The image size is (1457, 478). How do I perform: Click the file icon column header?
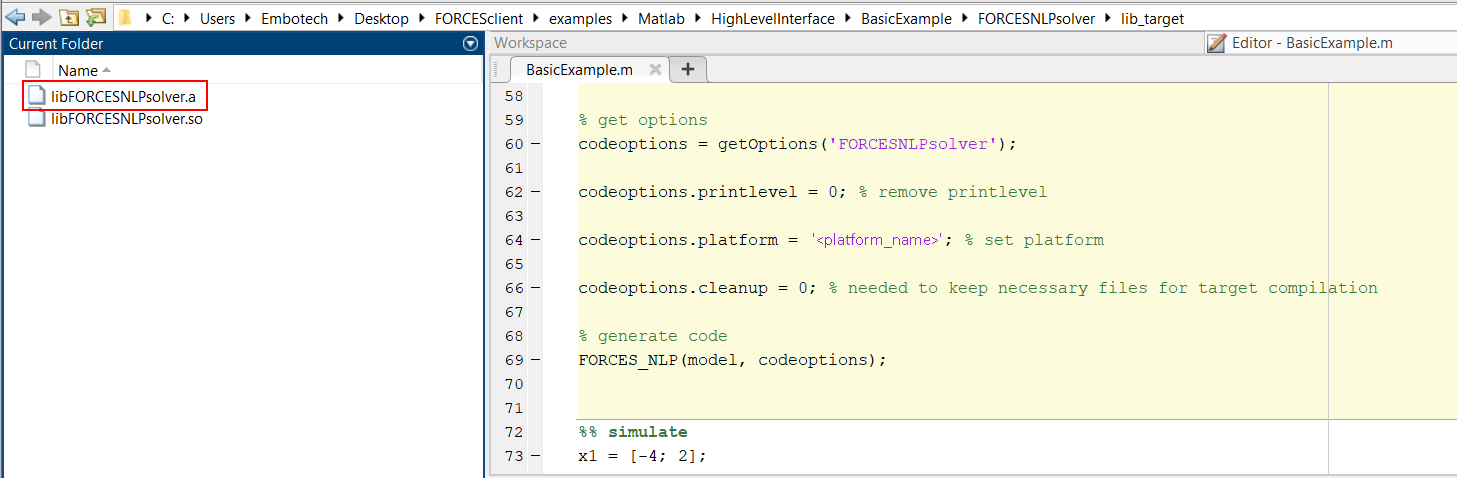(x=33, y=70)
